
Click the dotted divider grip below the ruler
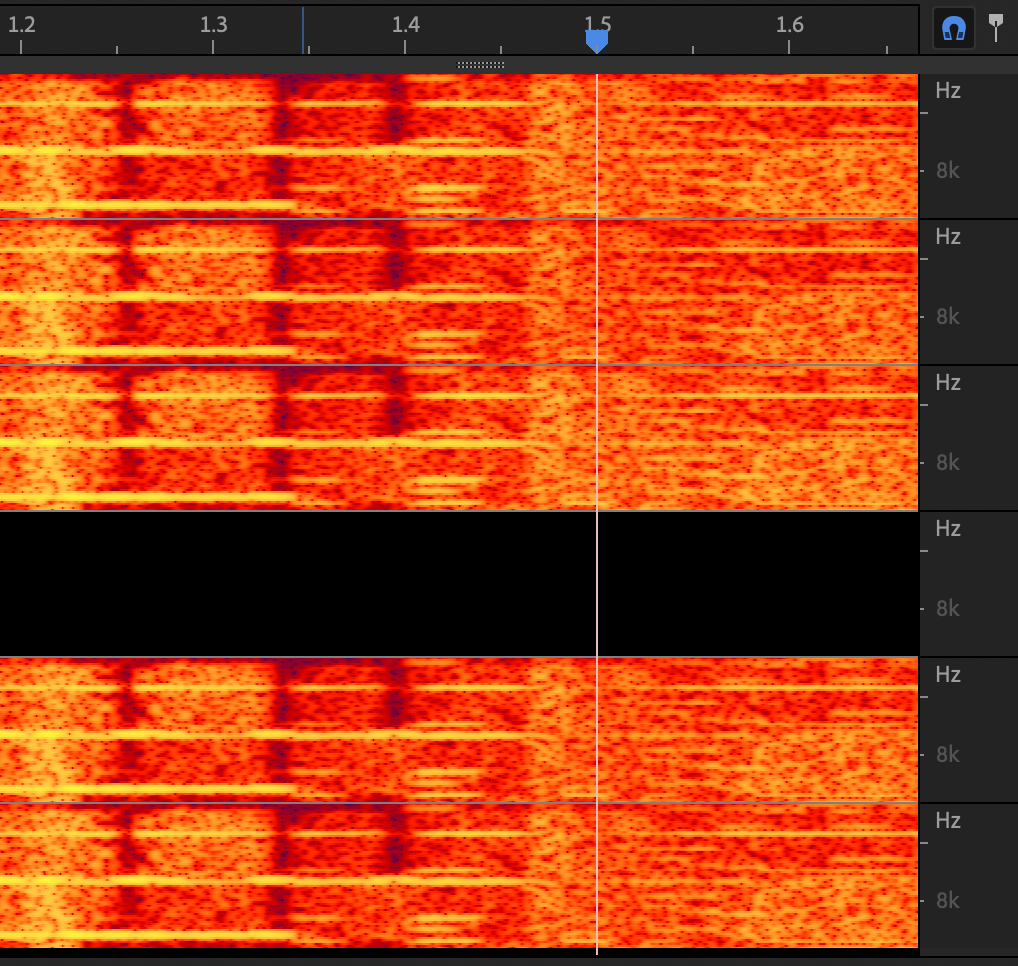(x=481, y=65)
